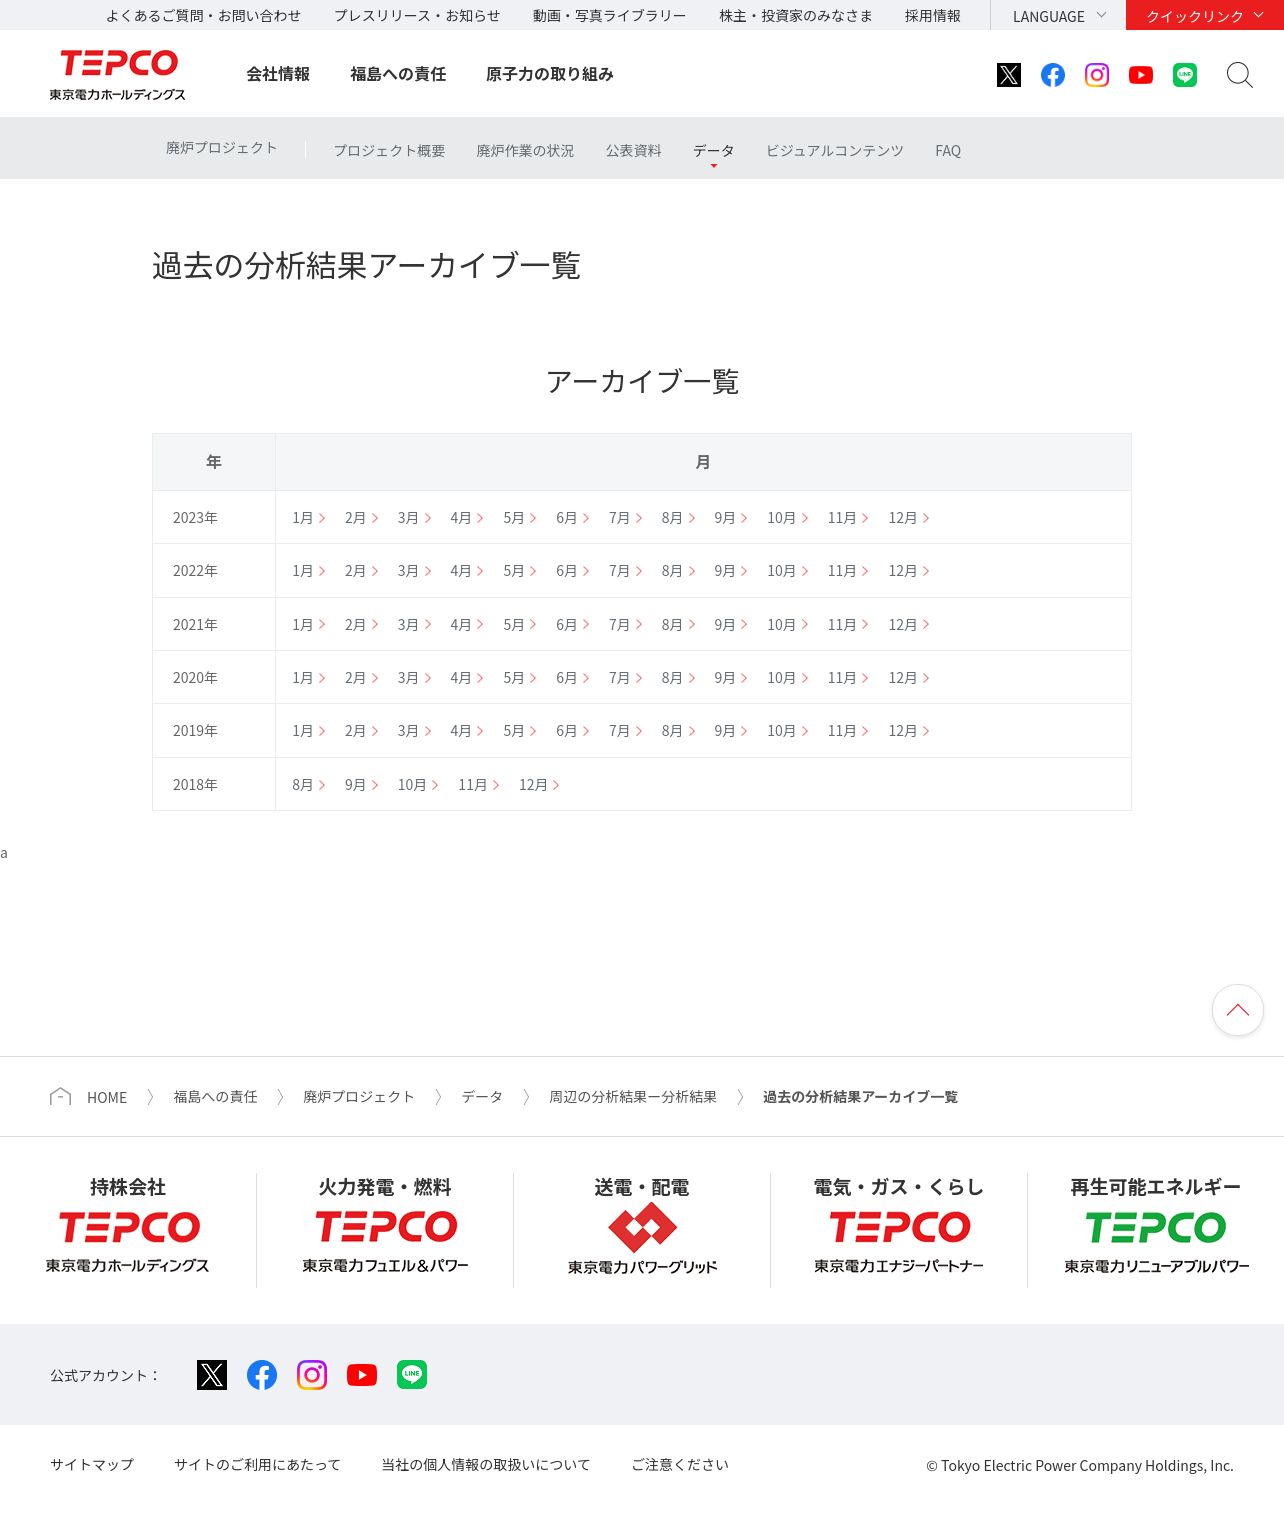1284x1536 pixels.
Task: Expand the LANGUAGE dropdown
Action: click(1058, 16)
